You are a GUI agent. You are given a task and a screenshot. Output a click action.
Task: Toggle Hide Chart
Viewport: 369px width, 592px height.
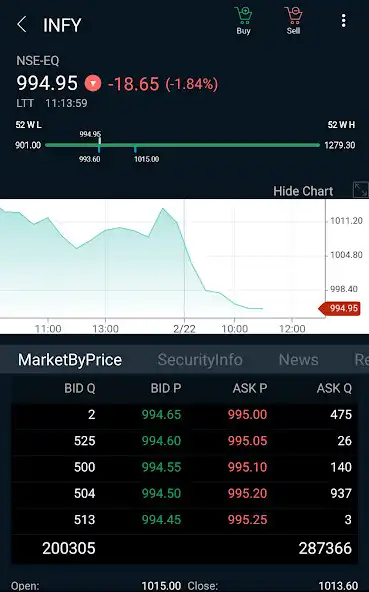[303, 191]
